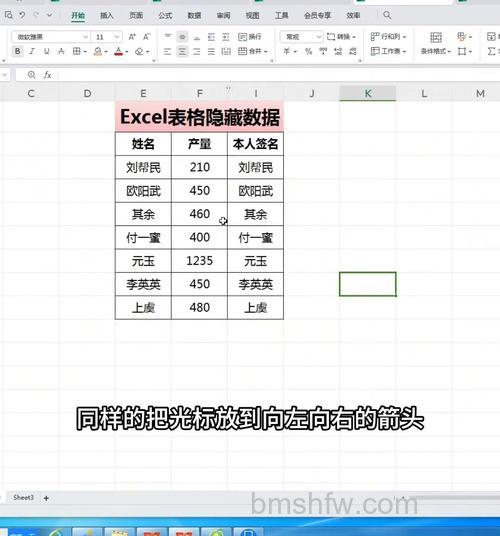This screenshot has width=500, height=536.
Task: Decrease decimal places icon
Action: 353,51
